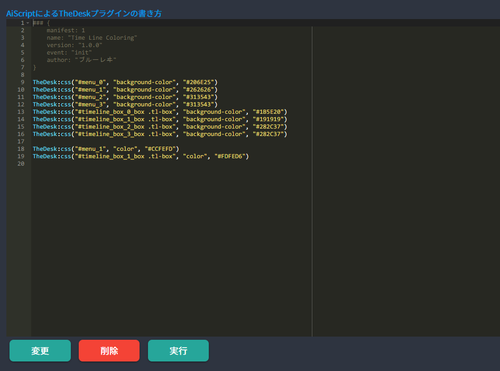
Task: Click the #menu_1 color "#CCFEFD" line
Action: [x=106, y=149]
